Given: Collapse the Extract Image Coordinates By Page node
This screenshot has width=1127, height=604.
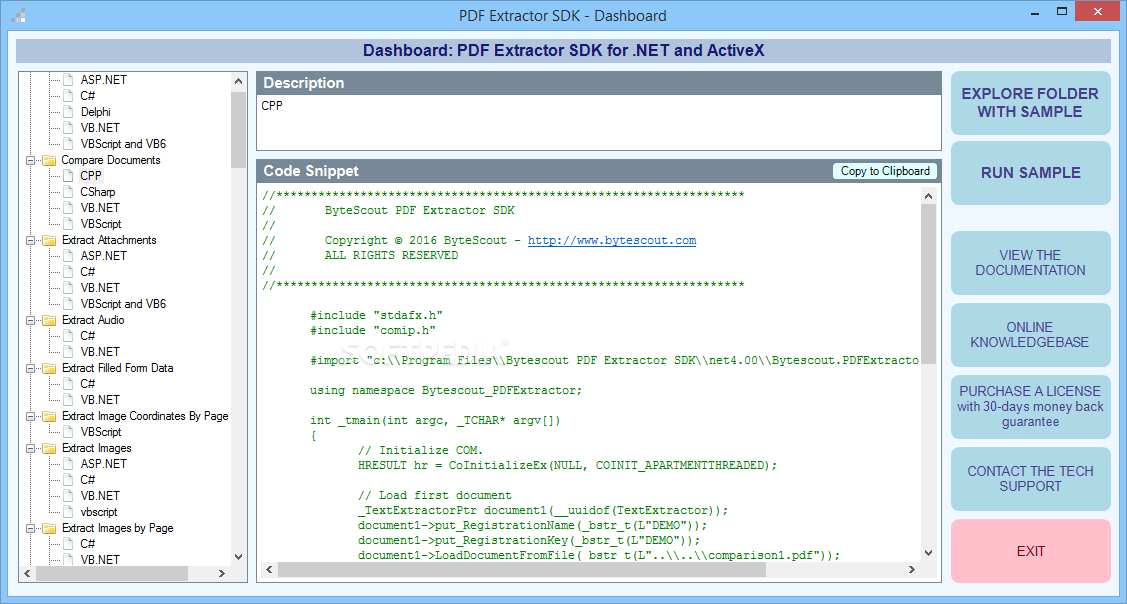Looking at the screenshot, I should click(x=31, y=416).
